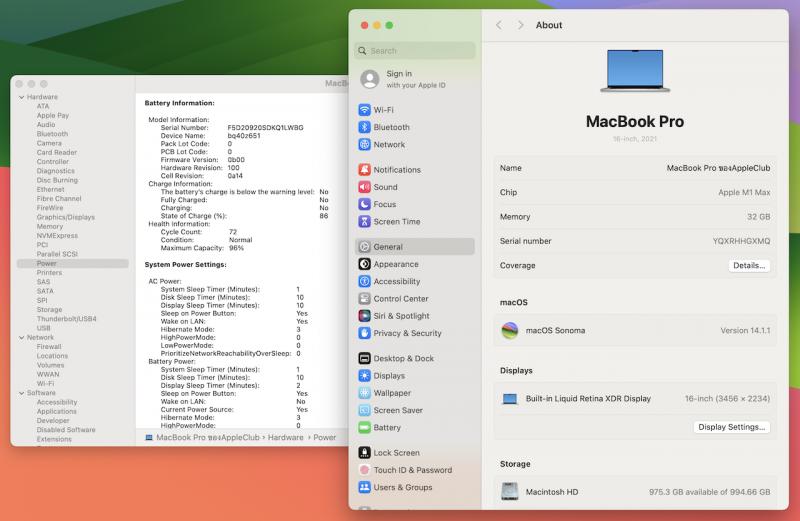Select Disabled Software in System Information sidebar
800x521 pixels.
pyautogui.click(x=66, y=430)
